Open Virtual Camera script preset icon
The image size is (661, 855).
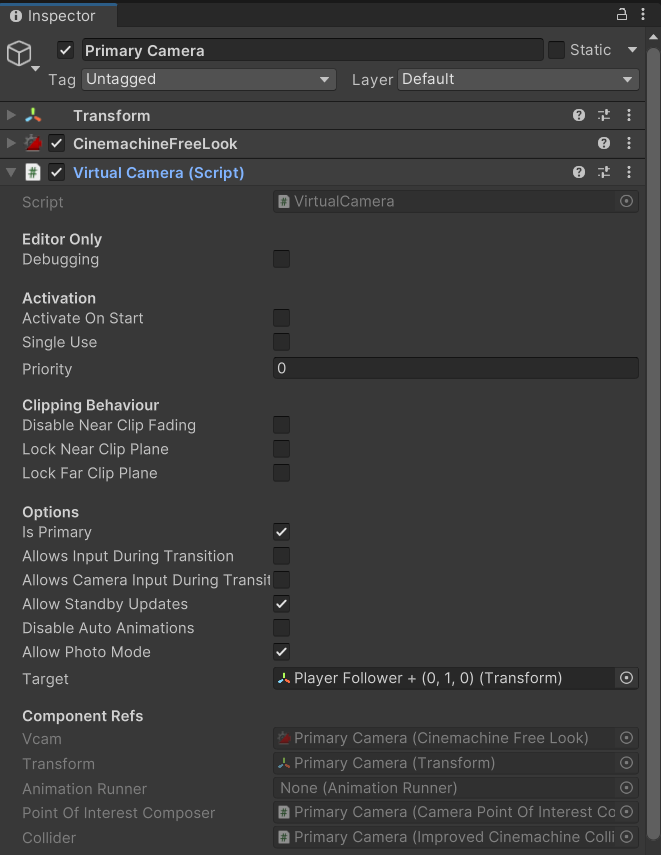[x=604, y=172]
